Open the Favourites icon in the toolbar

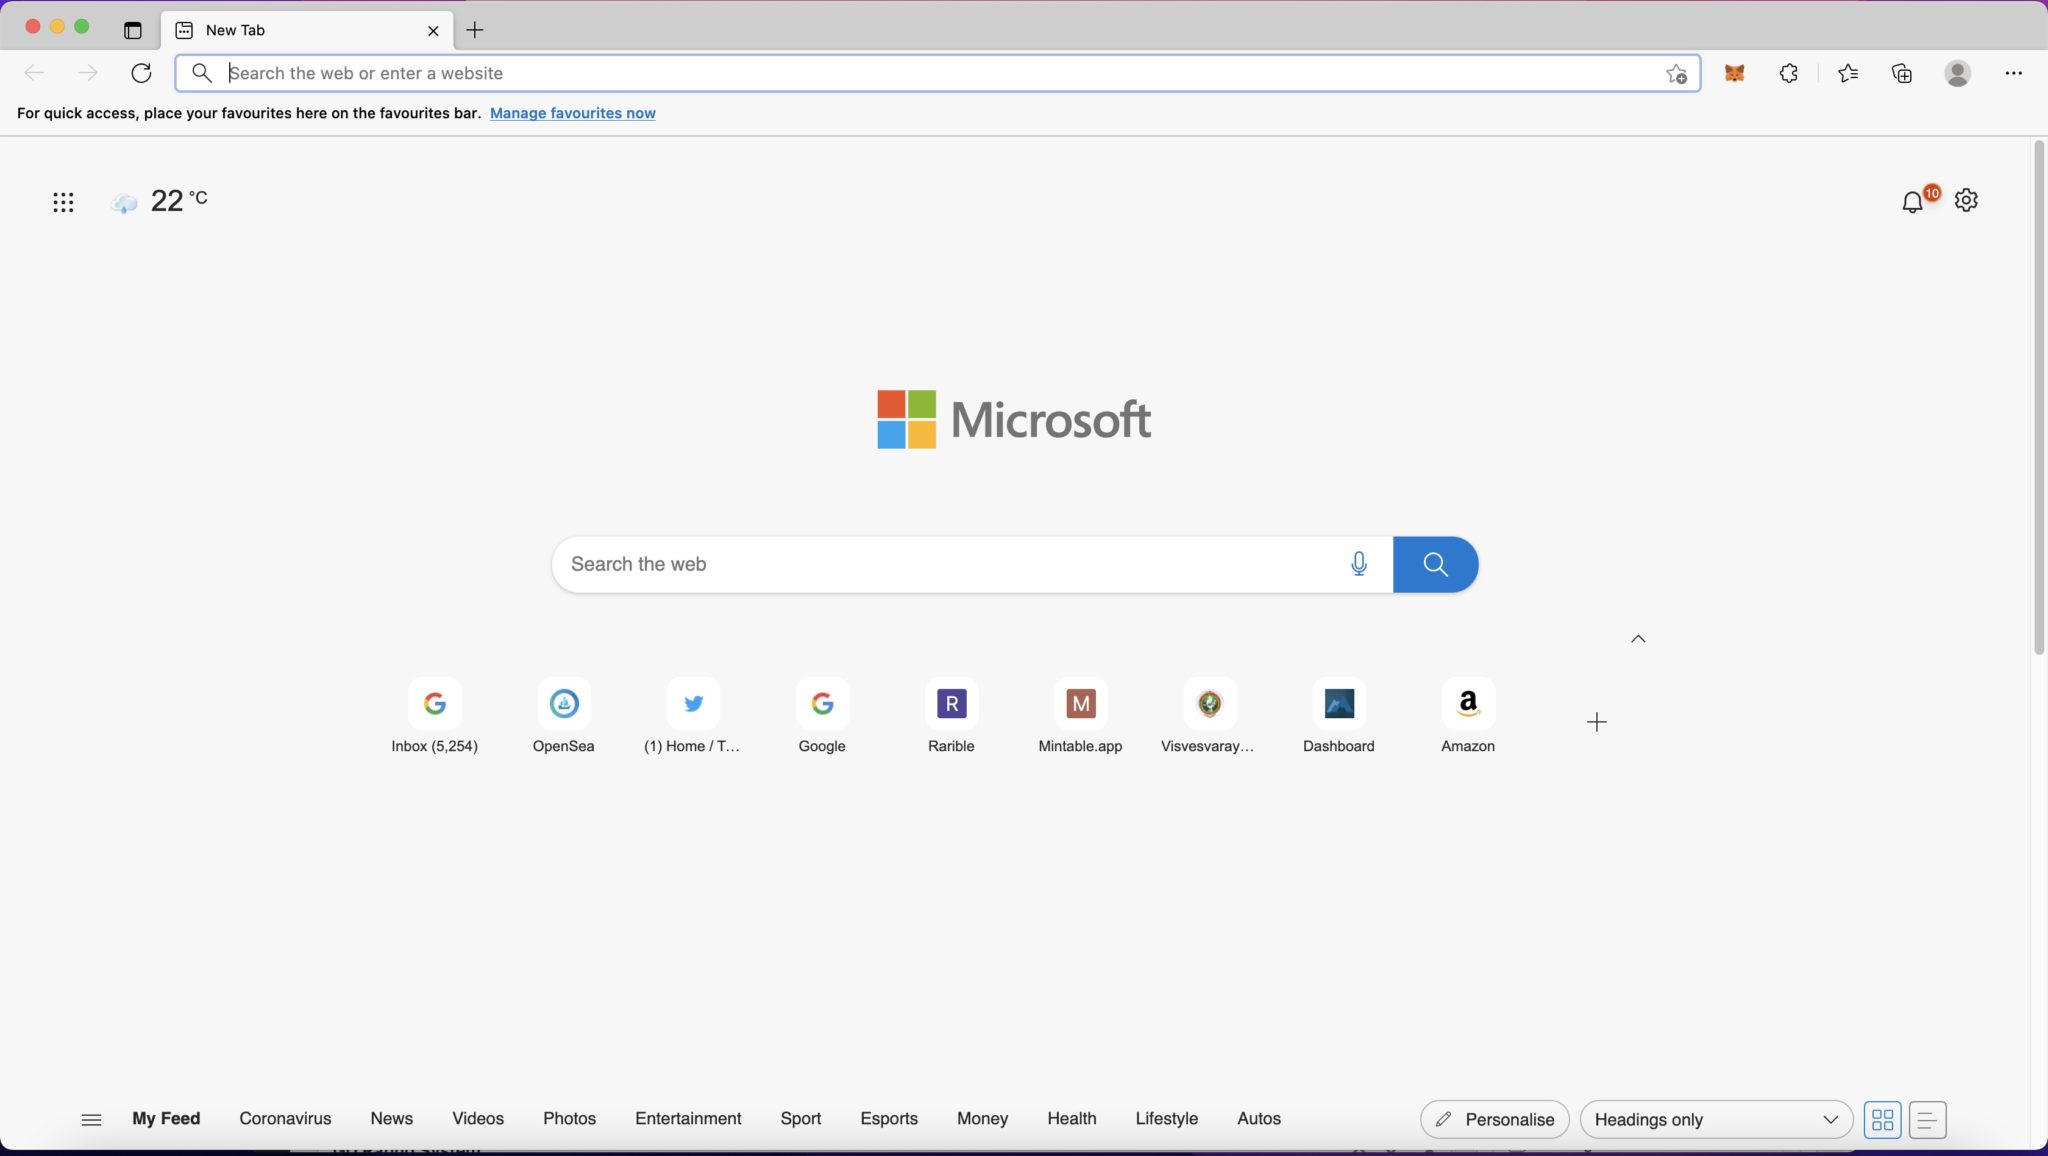click(1848, 72)
